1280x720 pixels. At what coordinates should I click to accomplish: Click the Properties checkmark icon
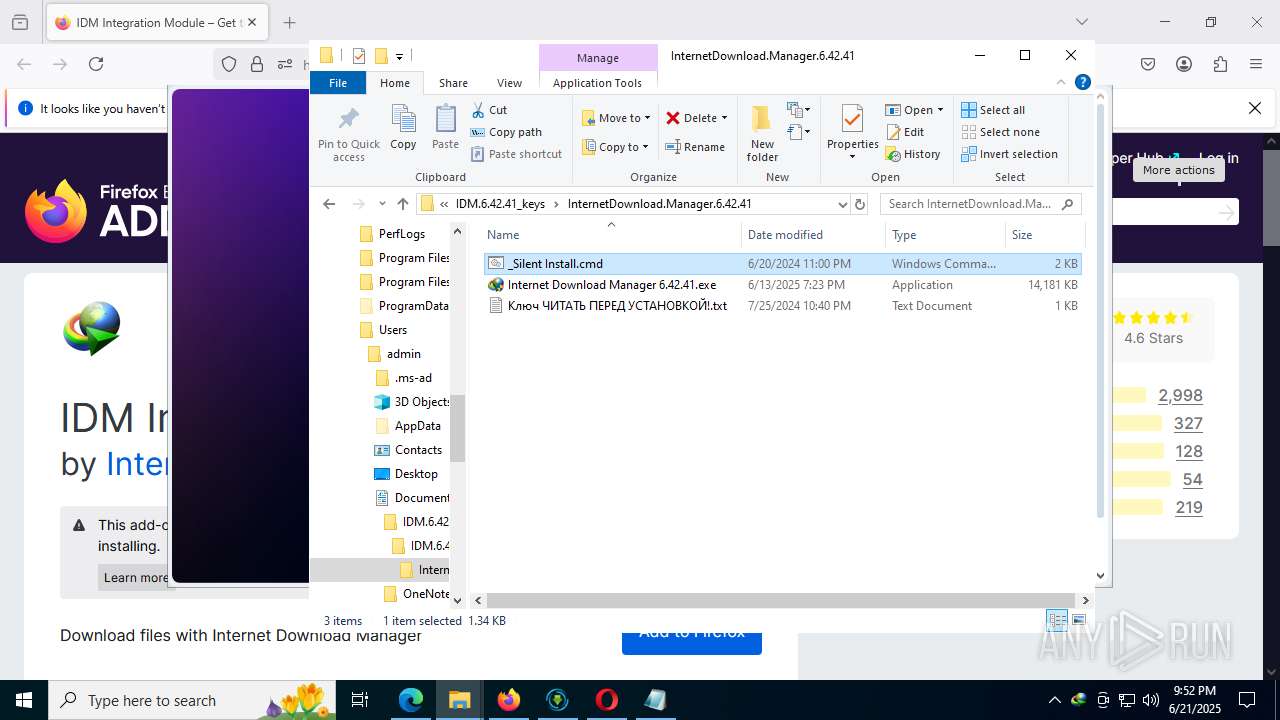tap(852, 120)
